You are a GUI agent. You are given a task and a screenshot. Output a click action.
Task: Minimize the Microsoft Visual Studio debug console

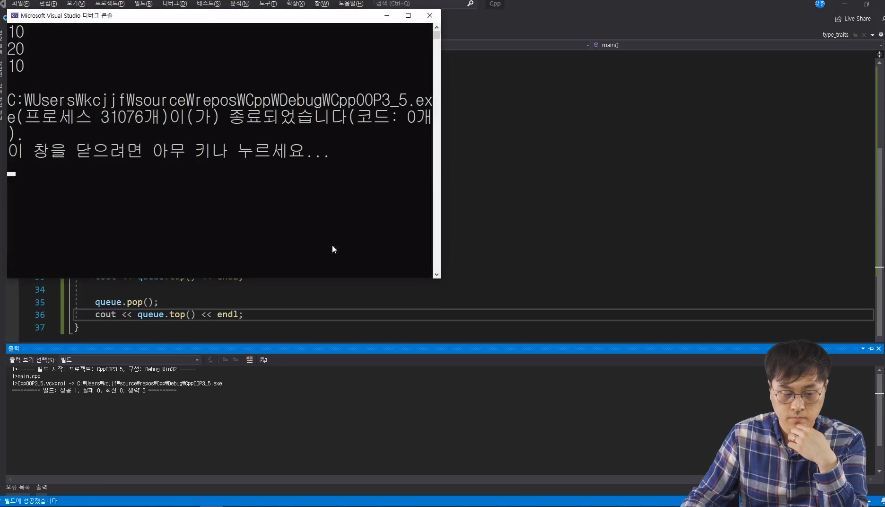pyautogui.click(x=387, y=15)
